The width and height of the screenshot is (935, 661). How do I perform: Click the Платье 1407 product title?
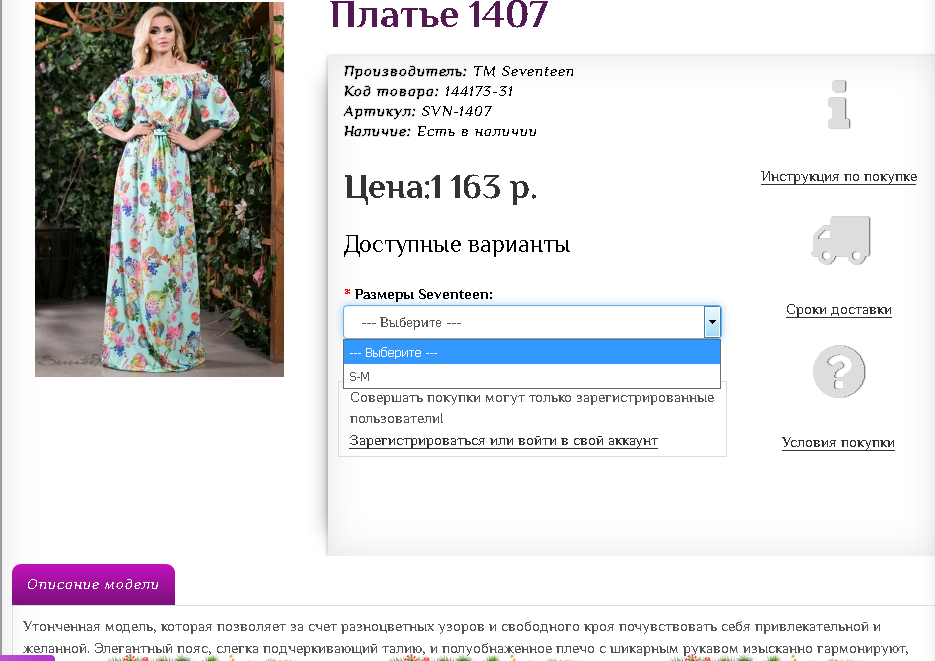coord(438,14)
